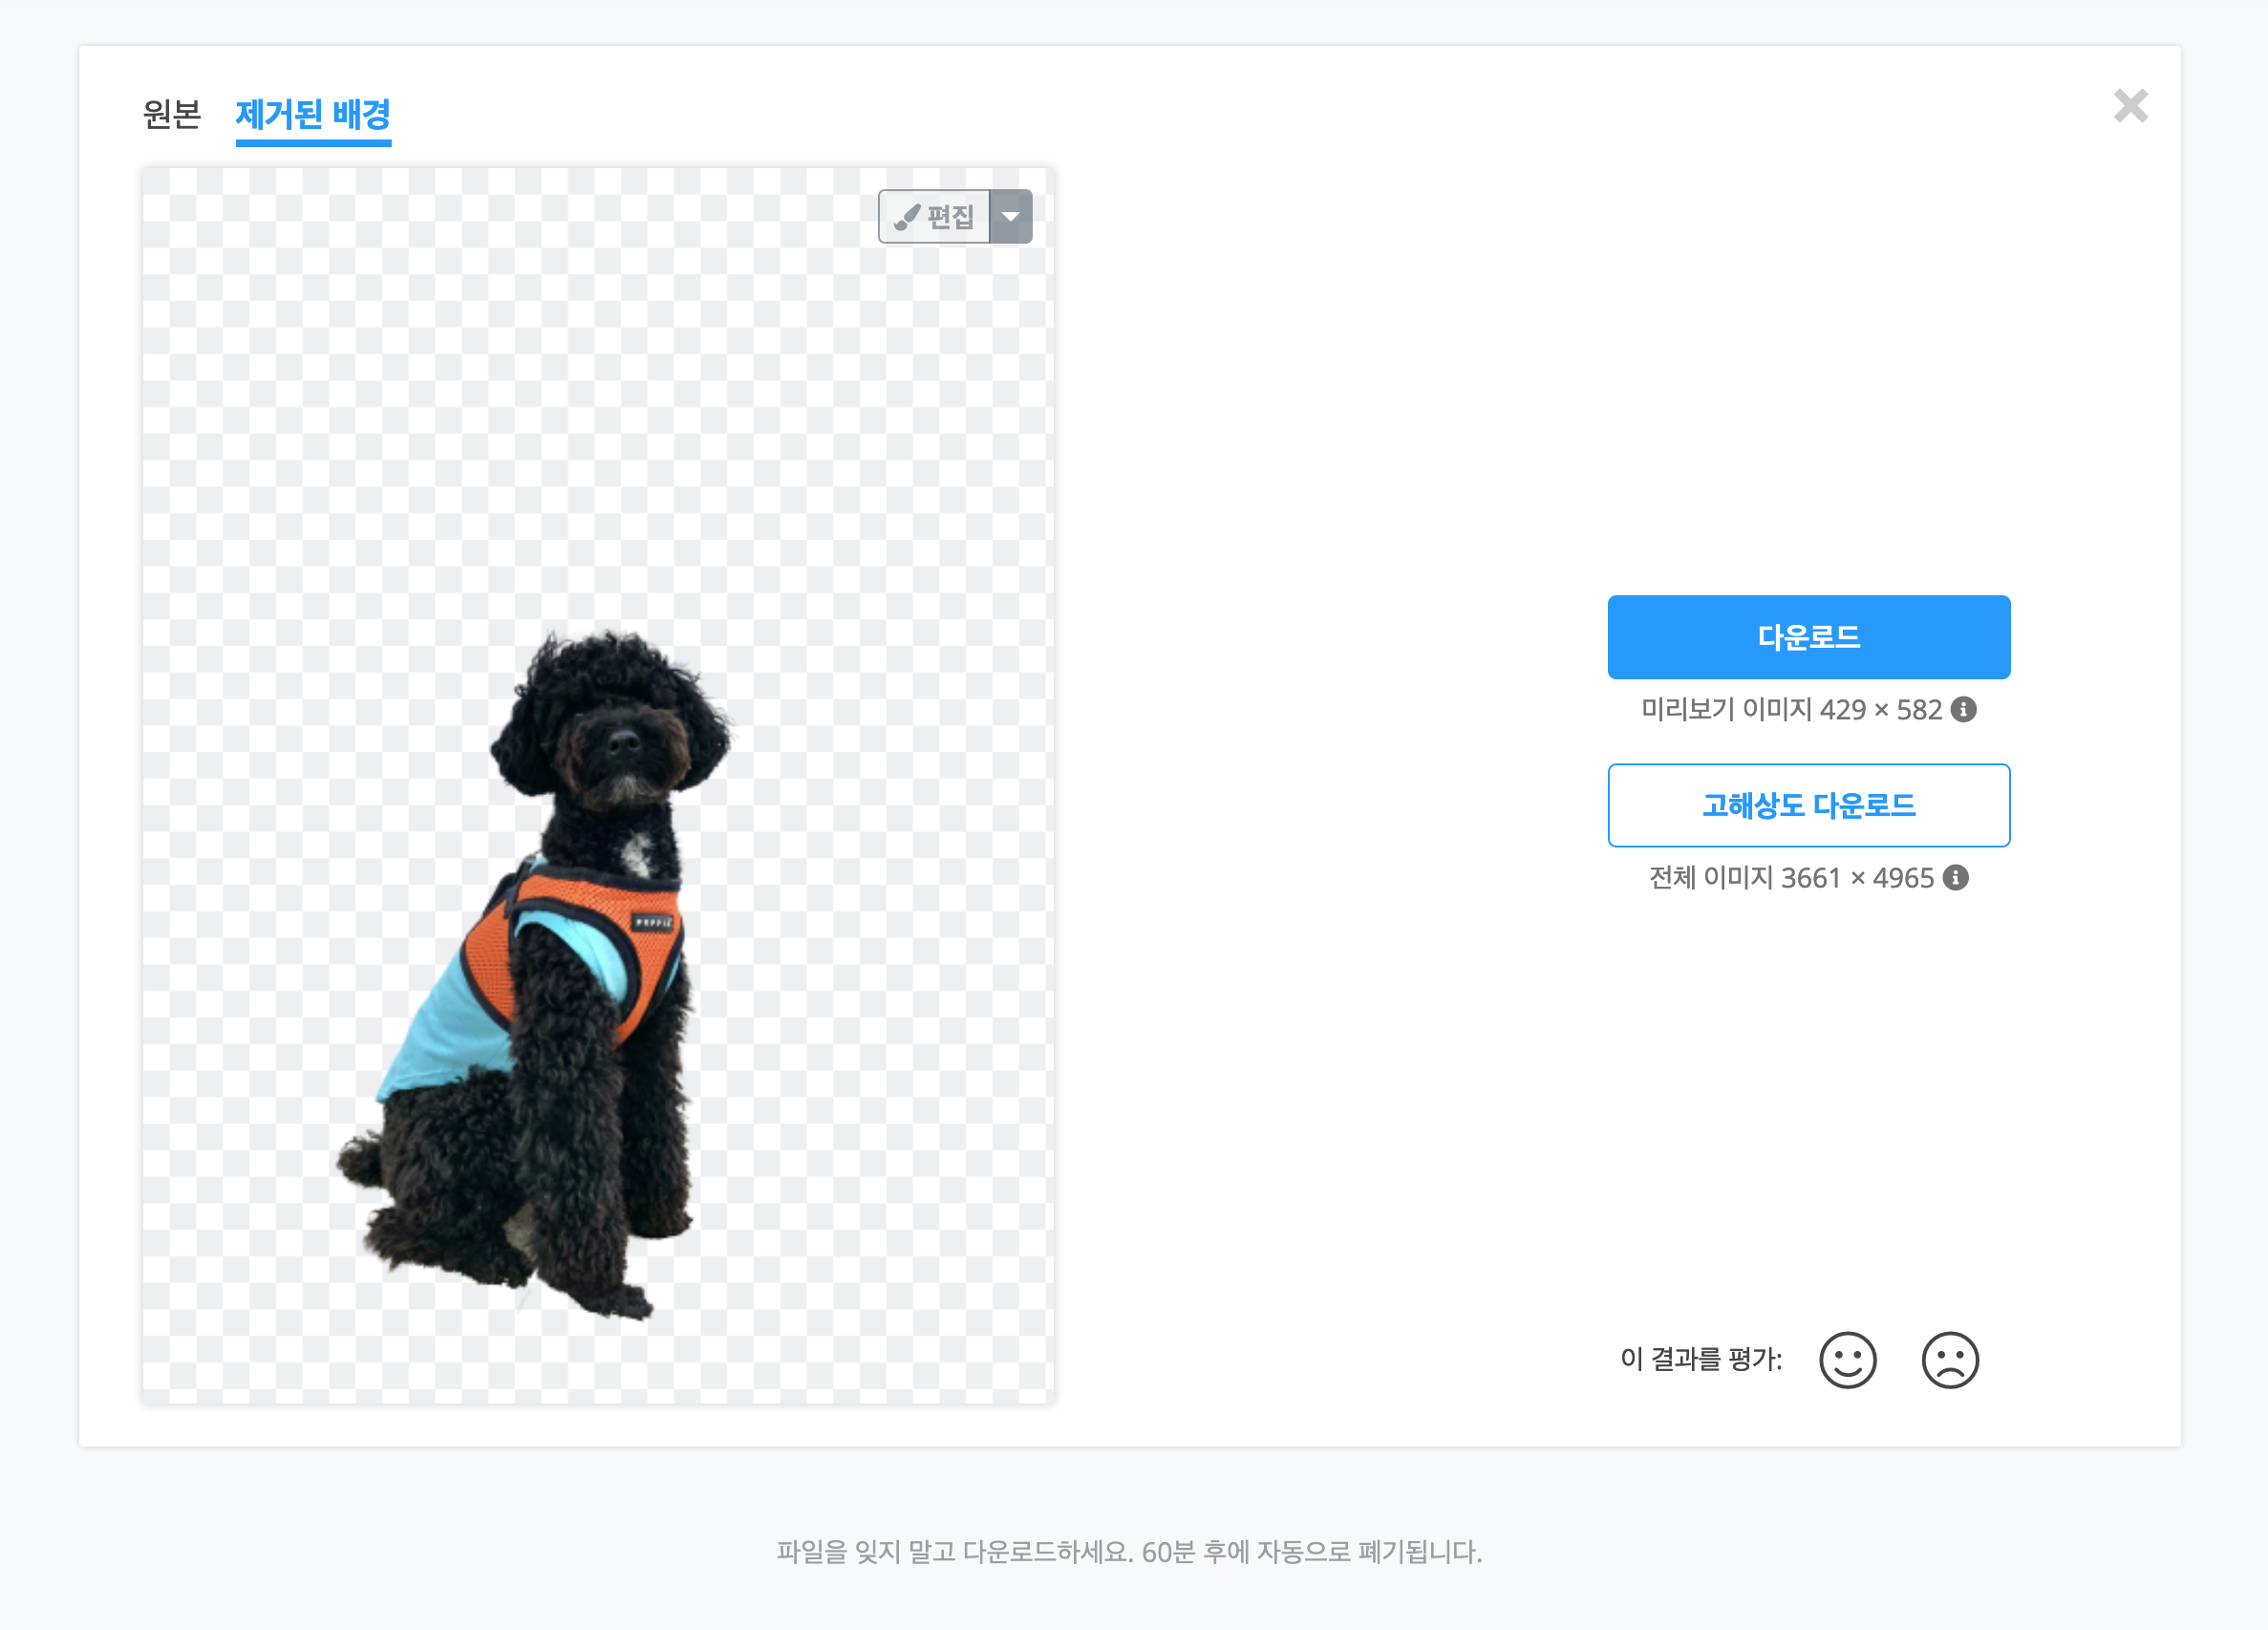2268x1630 pixels.
Task: Click the X icon to dismiss the result dialog
Action: pyautogui.click(x=2133, y=106)
